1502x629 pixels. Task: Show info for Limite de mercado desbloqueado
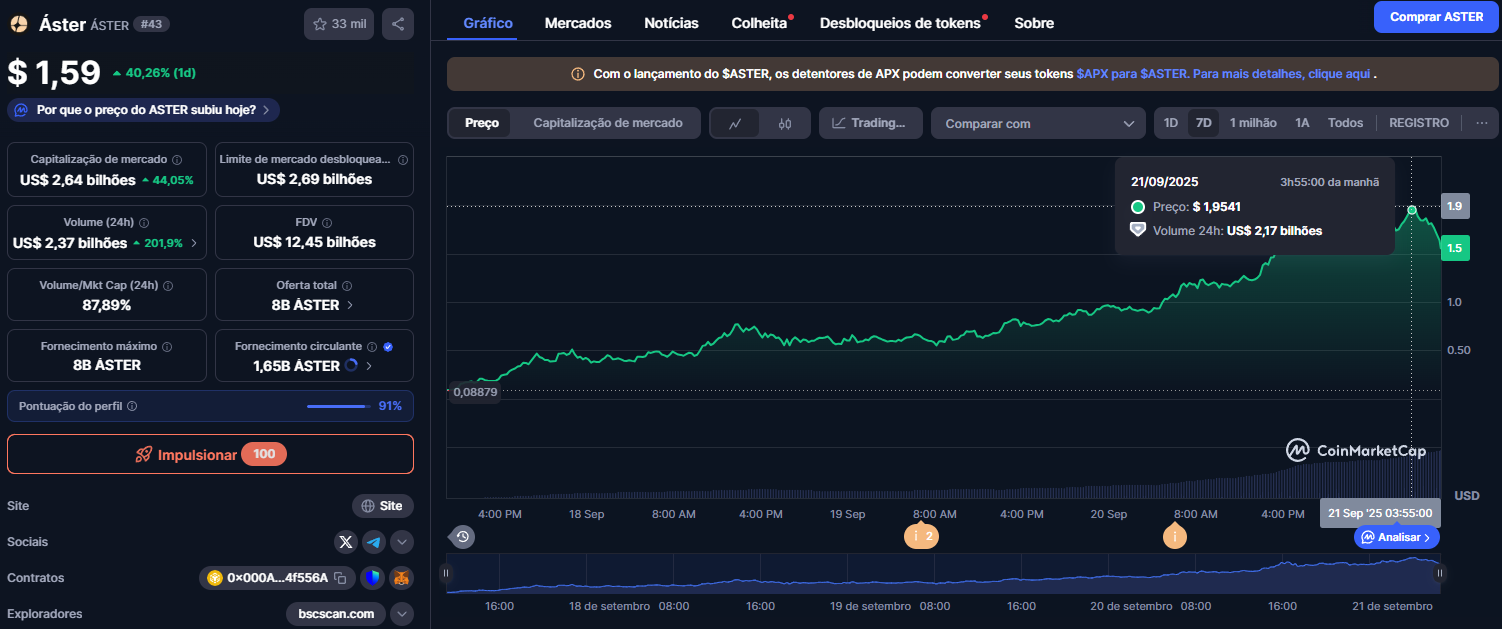click(402, 159)
